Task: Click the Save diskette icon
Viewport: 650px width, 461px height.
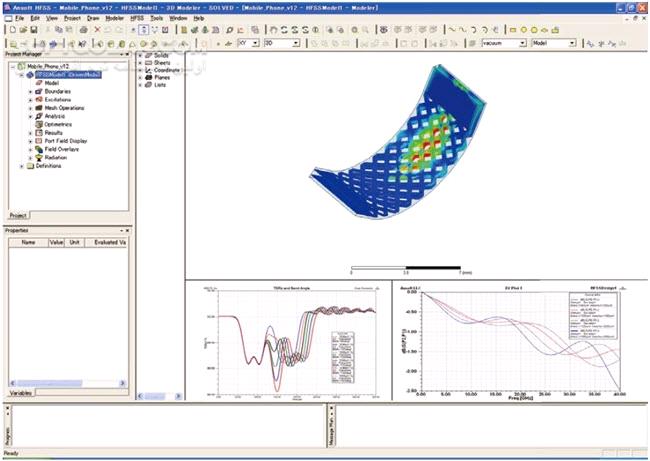Action: 34,30
